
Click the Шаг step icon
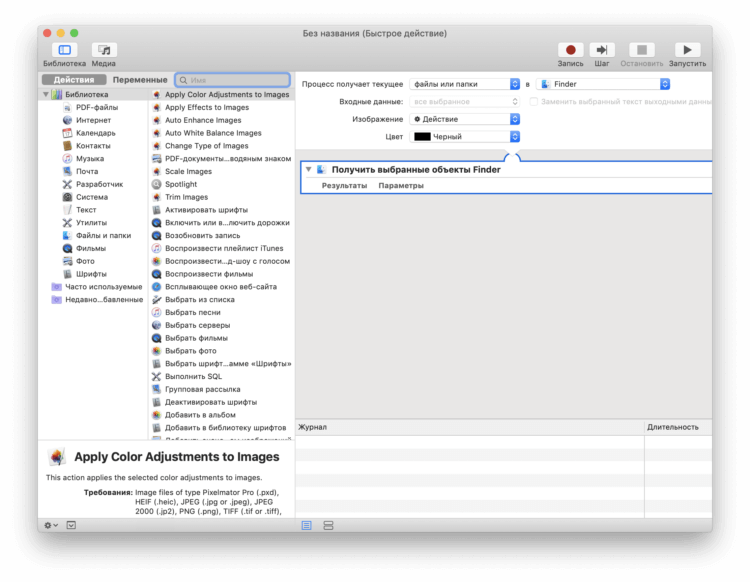pos(602,50)
